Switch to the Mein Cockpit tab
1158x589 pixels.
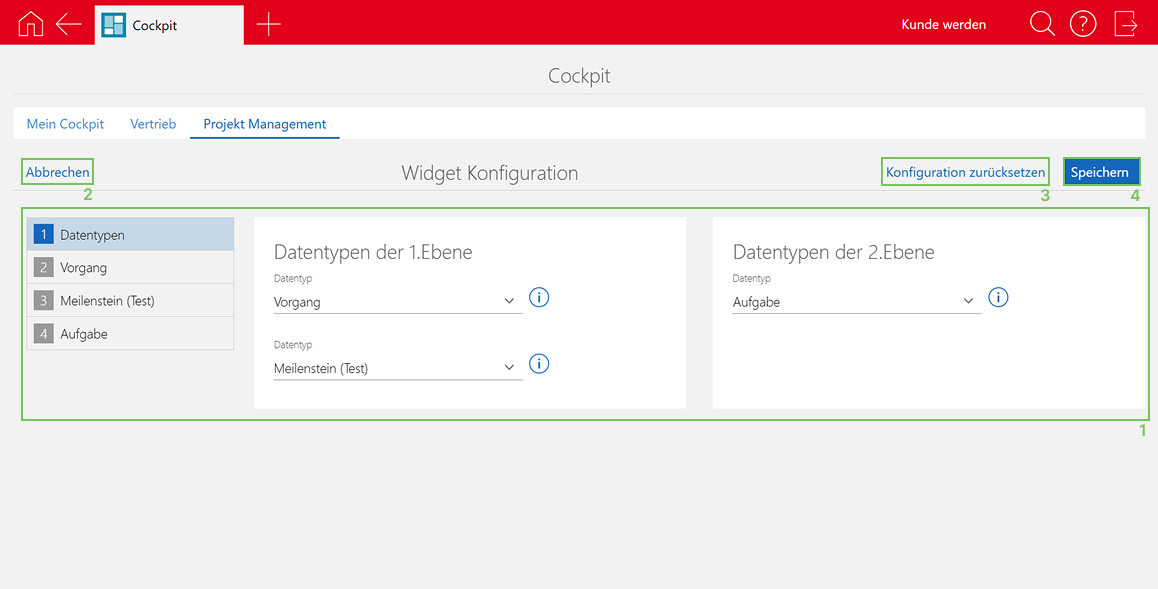(x=65, y=123)
